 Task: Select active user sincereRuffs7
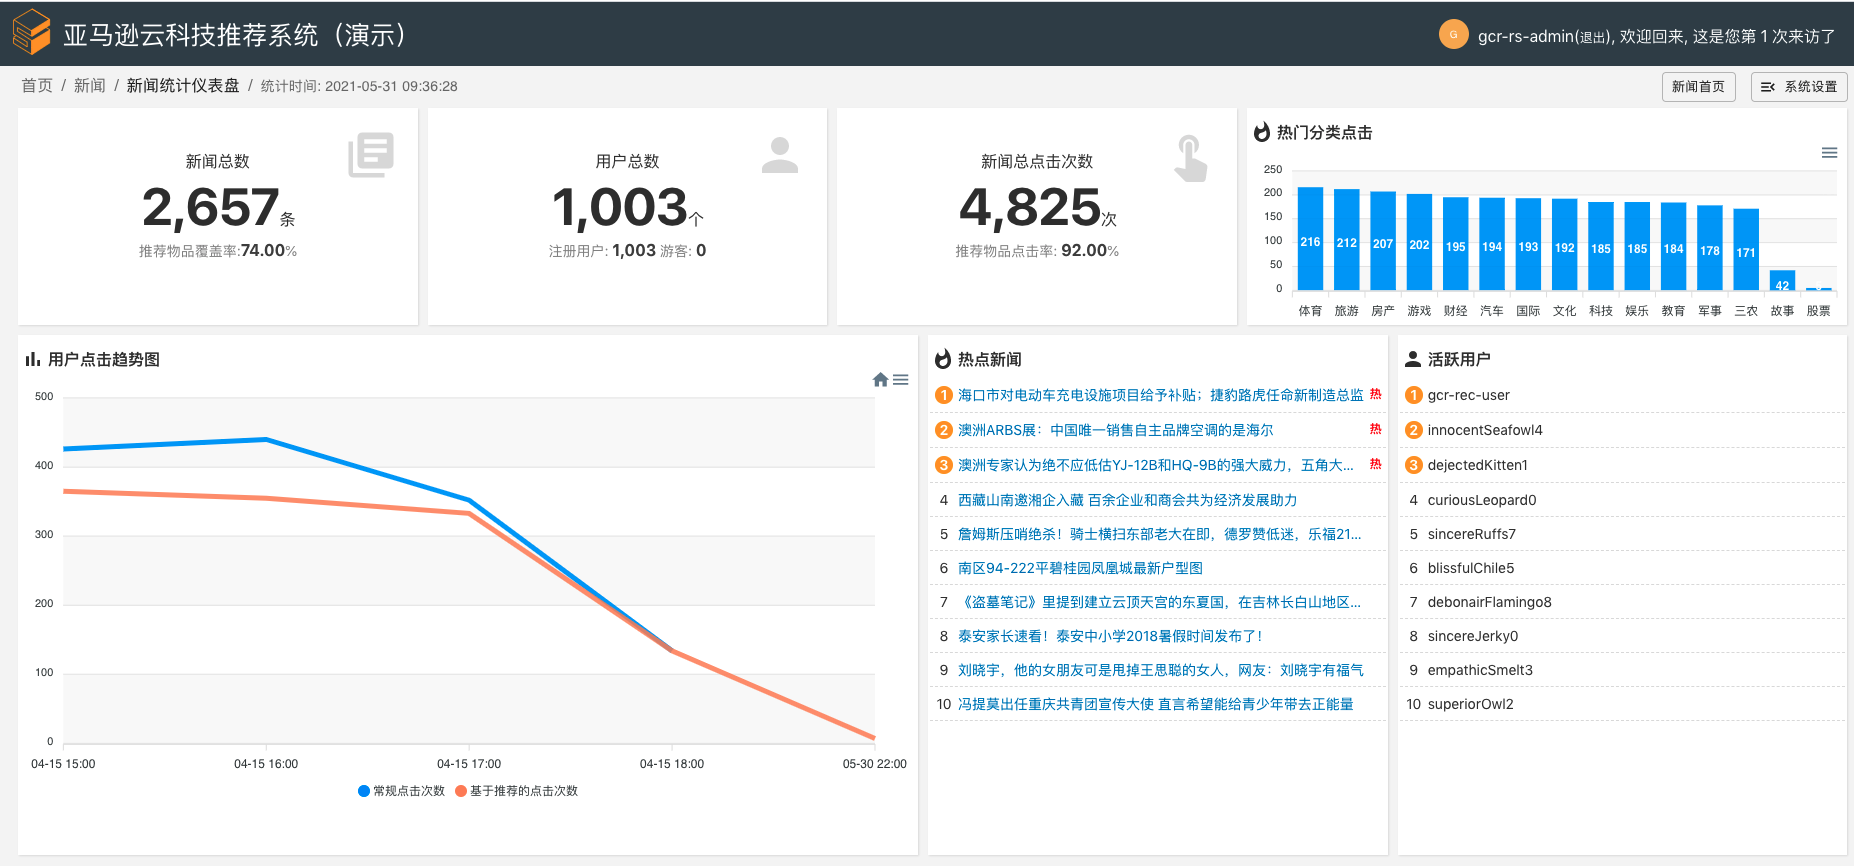pos(1472,534)
